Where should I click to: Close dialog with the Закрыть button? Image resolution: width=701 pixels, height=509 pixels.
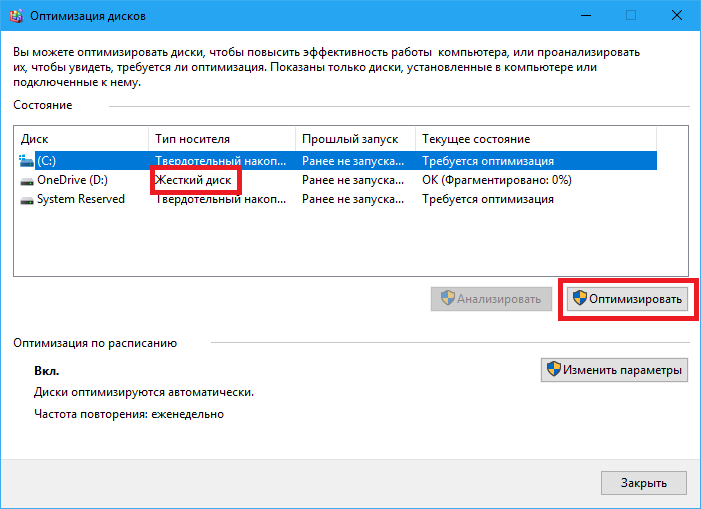[x=644, y=483]
